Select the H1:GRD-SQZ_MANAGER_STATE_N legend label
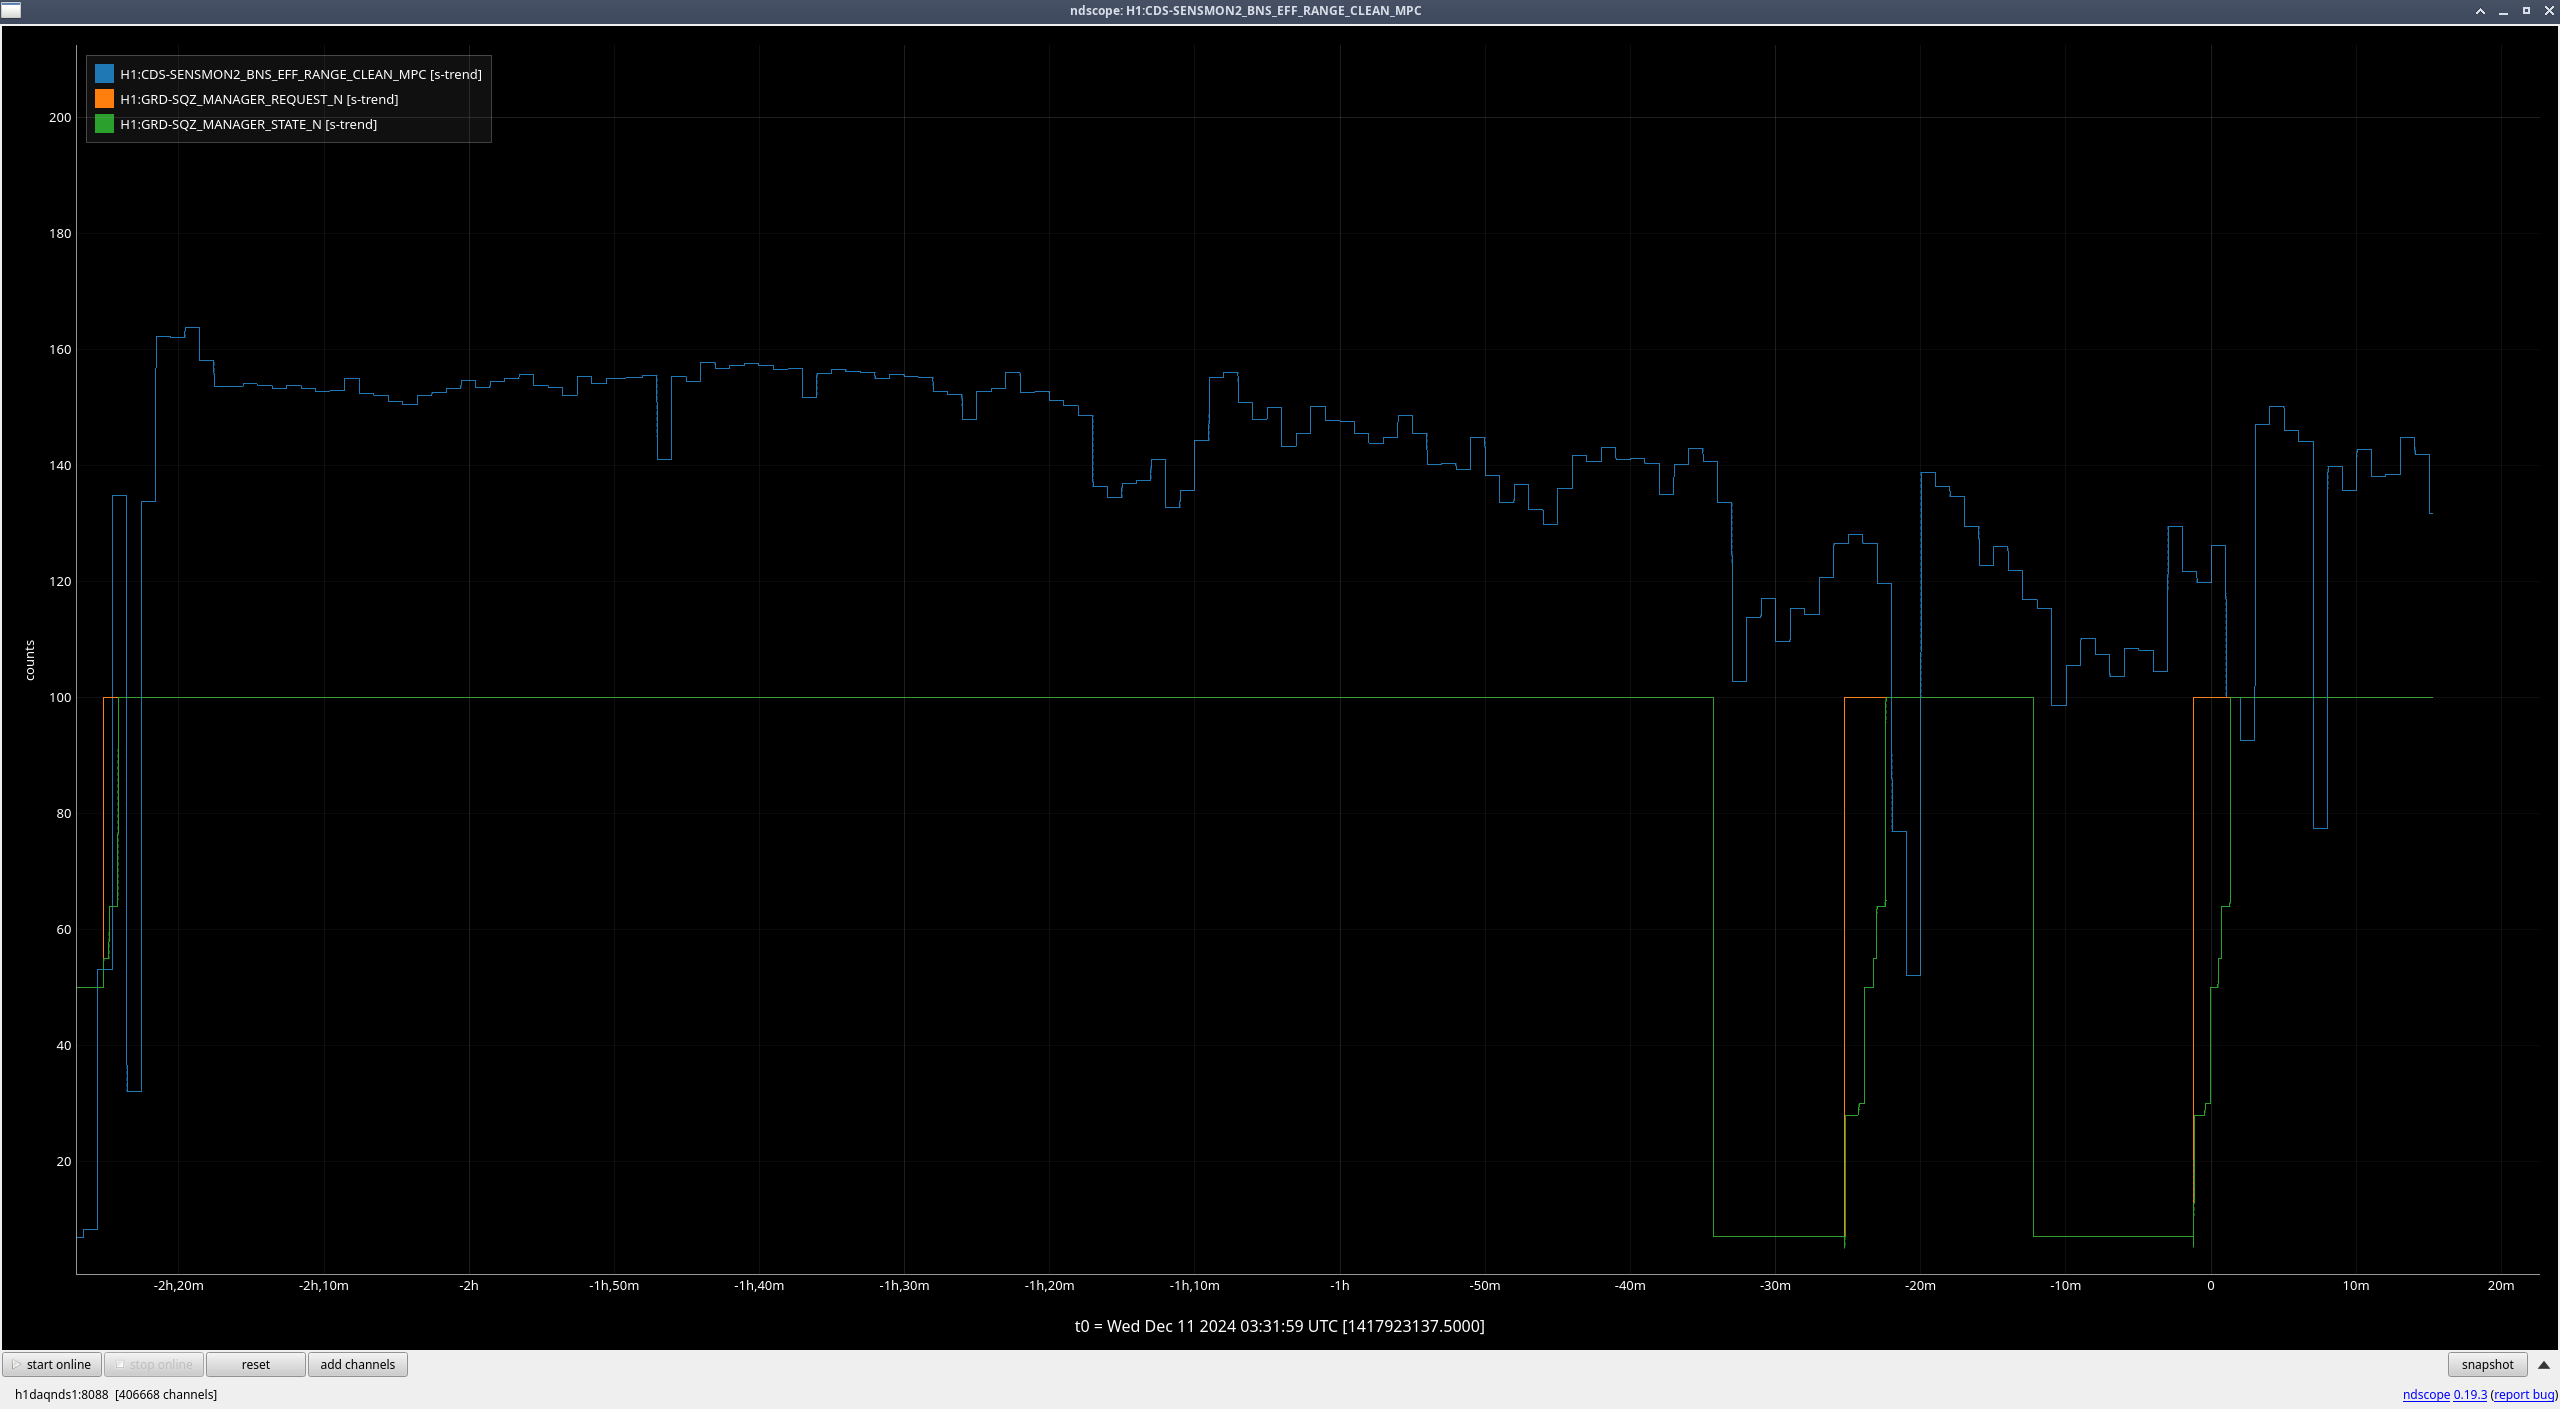This screenshot has height=1409, width=2560. tap(249, 124)
